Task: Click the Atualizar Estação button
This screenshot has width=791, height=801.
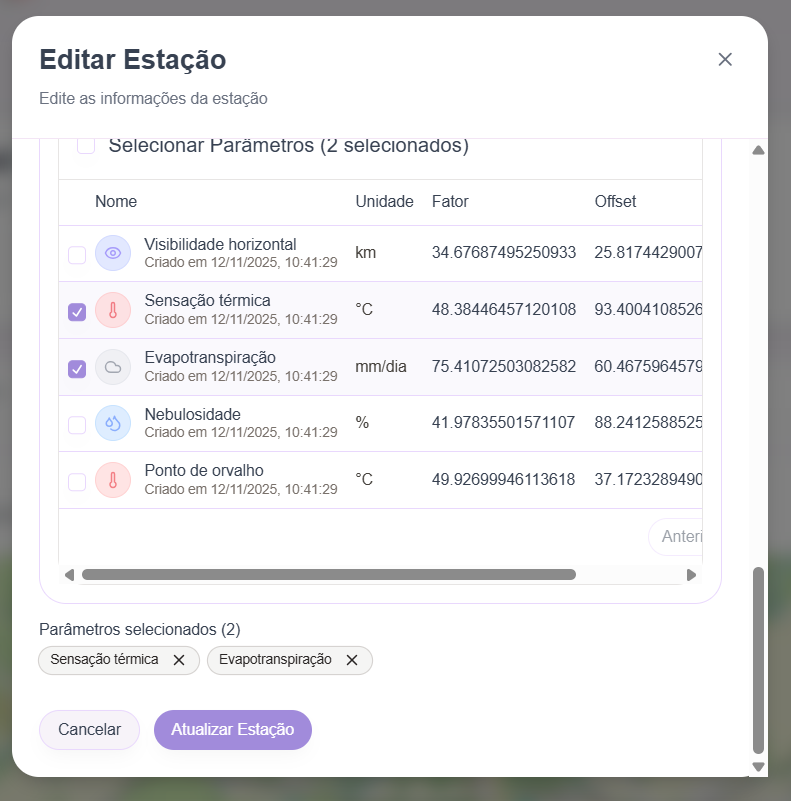Action: click(x=233, y=730)
